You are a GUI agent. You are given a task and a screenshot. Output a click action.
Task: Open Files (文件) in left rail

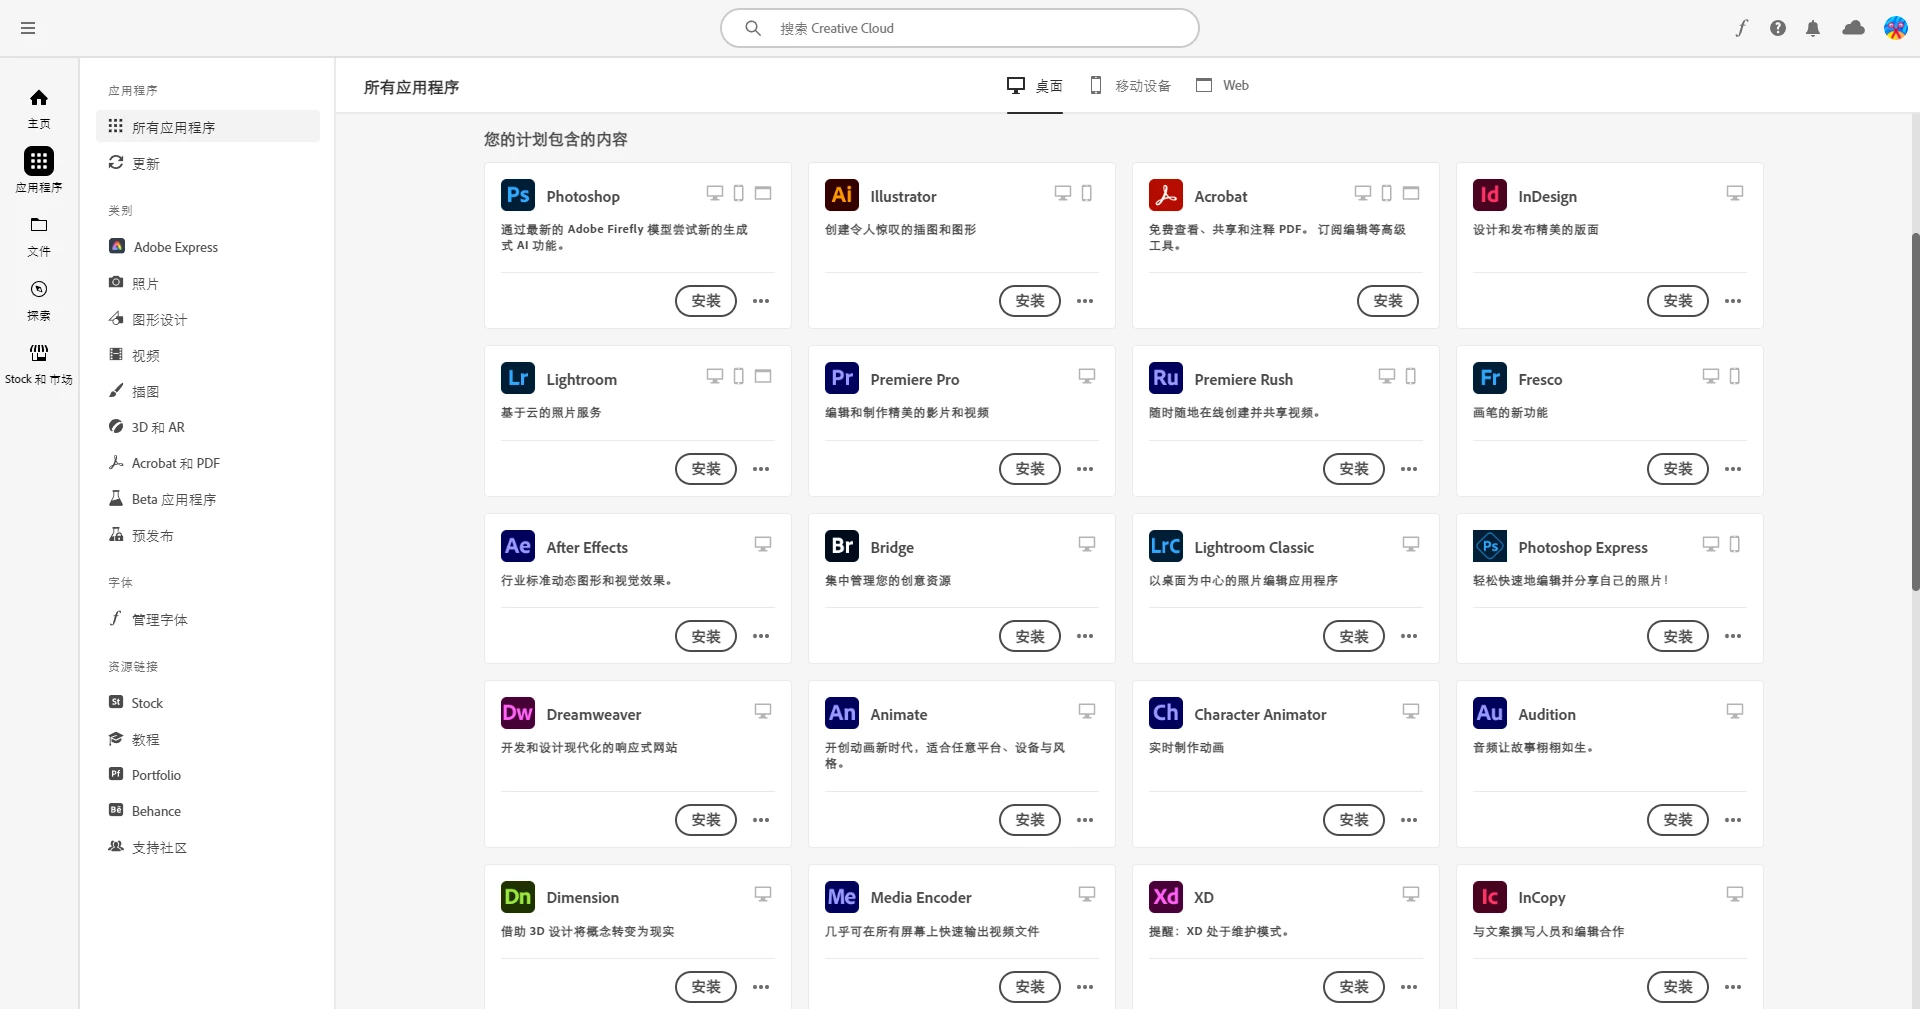click(x=39, y=236)
